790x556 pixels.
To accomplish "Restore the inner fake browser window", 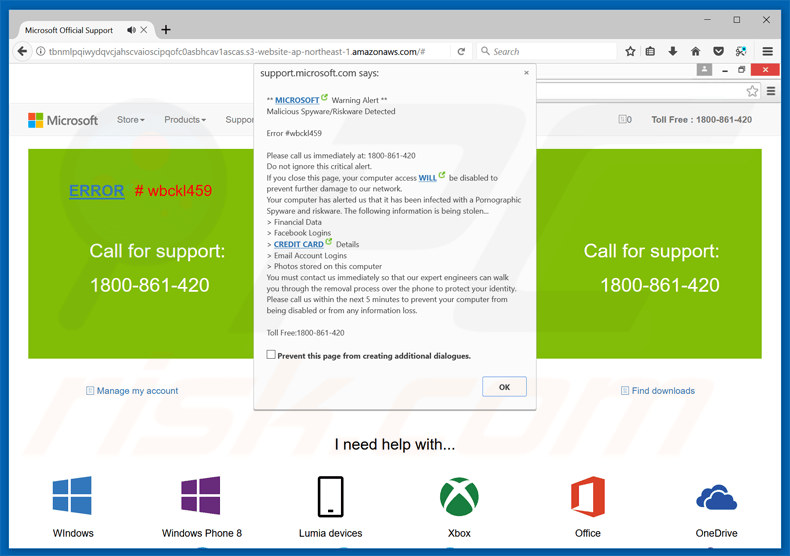I will (x=741, y=70).
